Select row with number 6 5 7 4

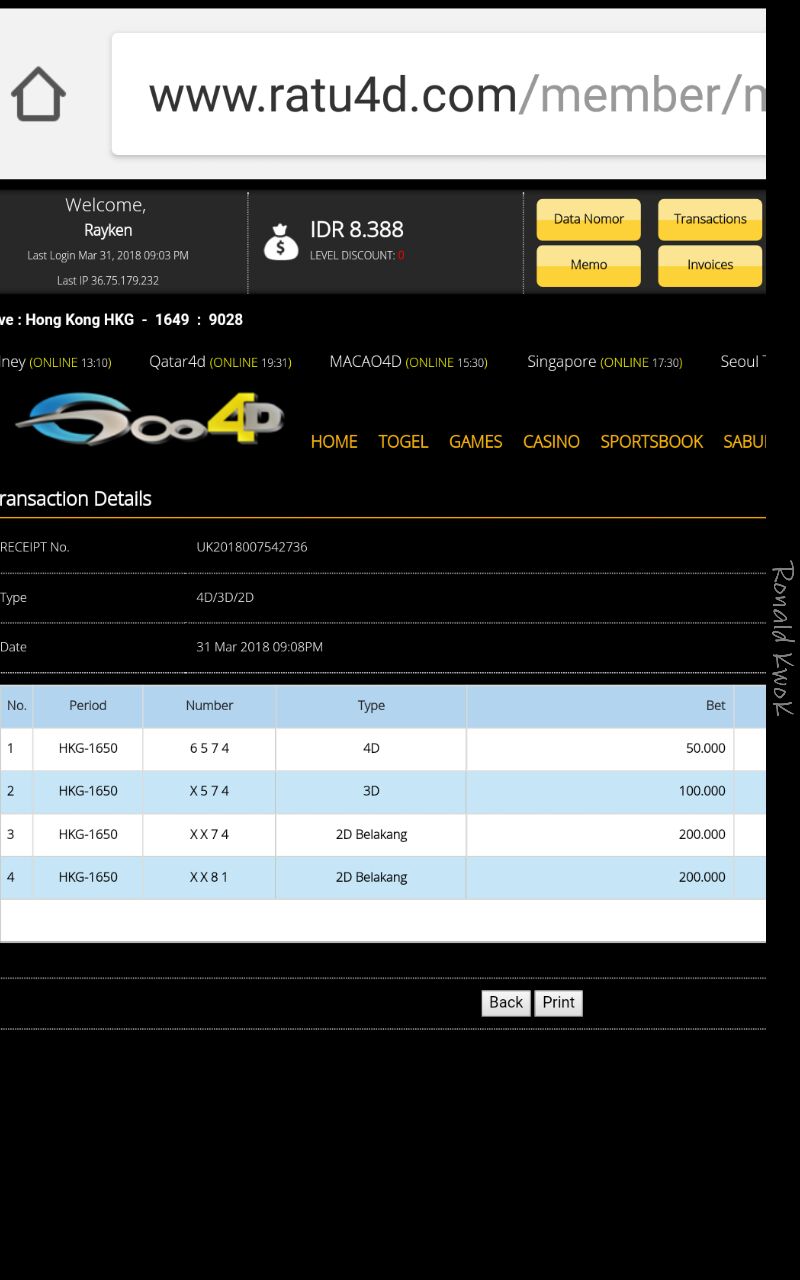click(209, 749)
